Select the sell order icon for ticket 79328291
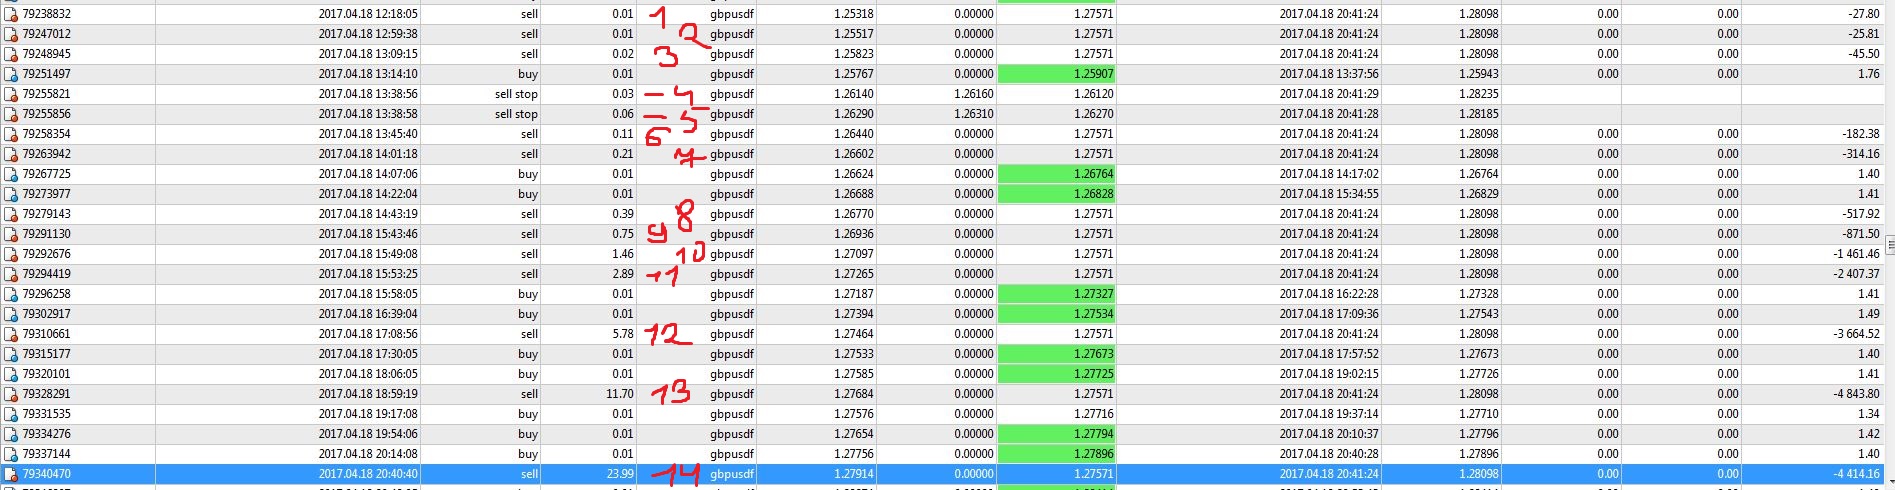The height and width of the screenshot is (490, 1895). click(x=11, y=394)
